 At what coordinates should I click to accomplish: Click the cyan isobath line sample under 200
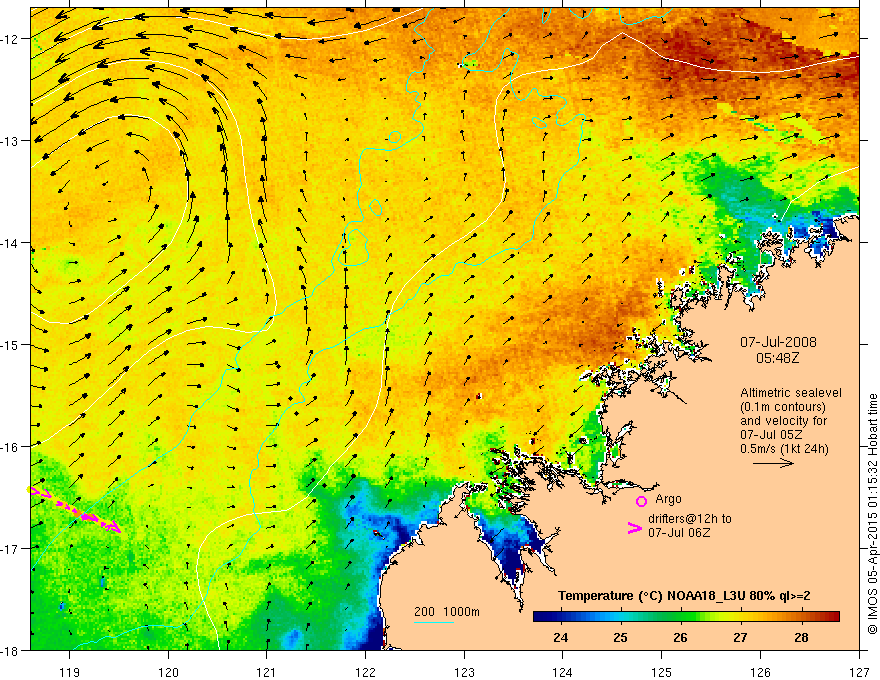[x=433, y=622]
